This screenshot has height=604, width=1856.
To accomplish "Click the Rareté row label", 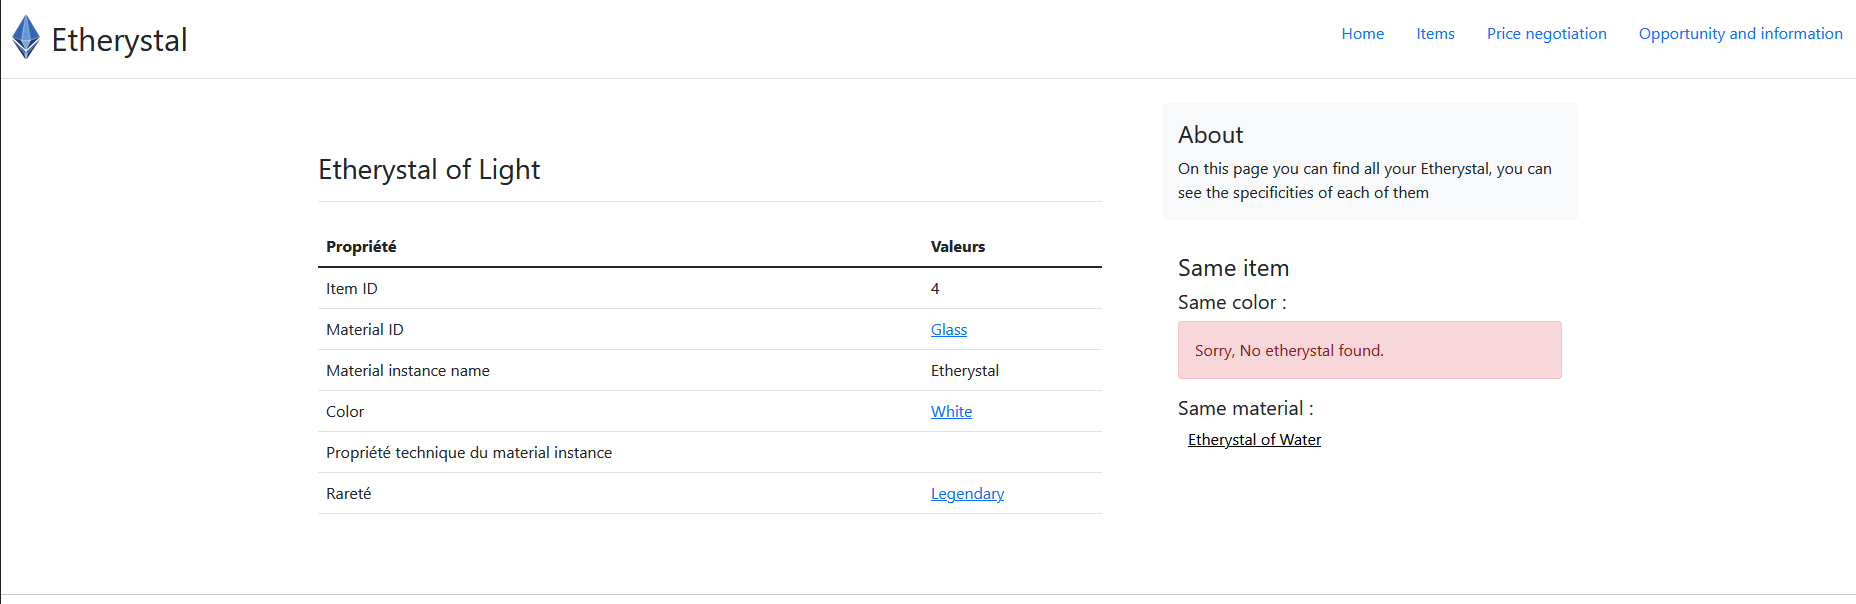I will tap(348, 494).
